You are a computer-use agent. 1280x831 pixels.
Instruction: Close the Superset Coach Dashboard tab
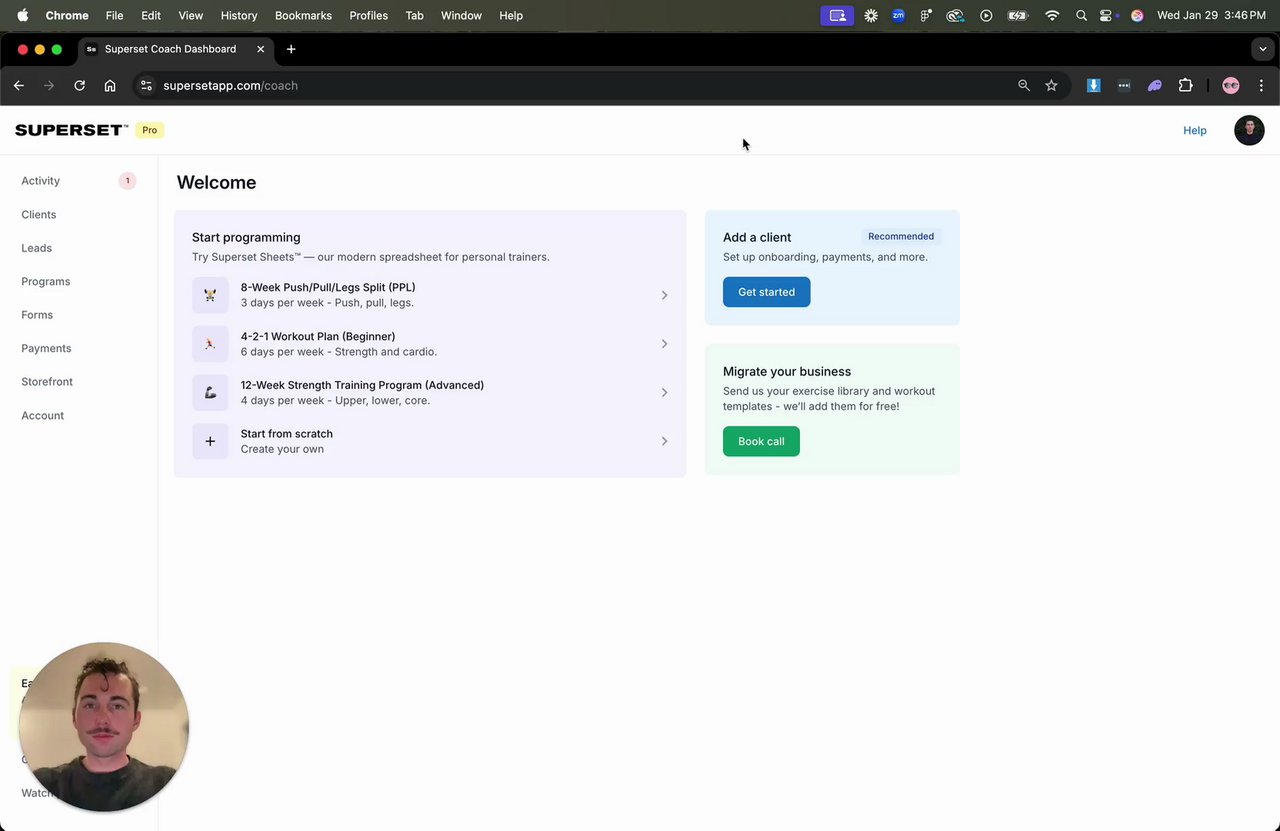(261, 49)
